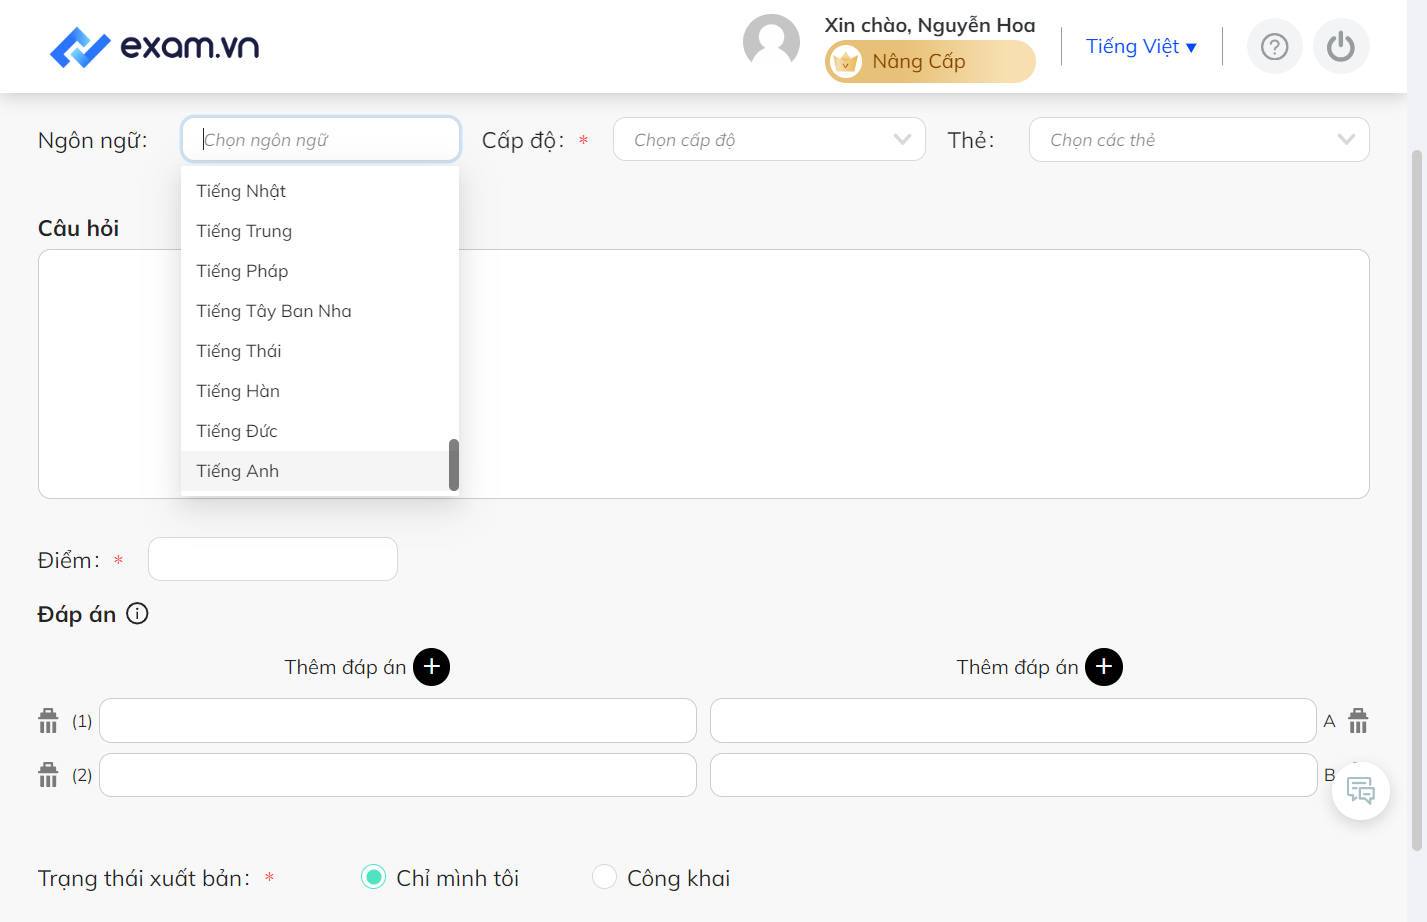This screenshot has width=1427, height=922.
Task: Click the Xin chào, Nguyễn Hoa greeting
Action: (x=930, y=25)
